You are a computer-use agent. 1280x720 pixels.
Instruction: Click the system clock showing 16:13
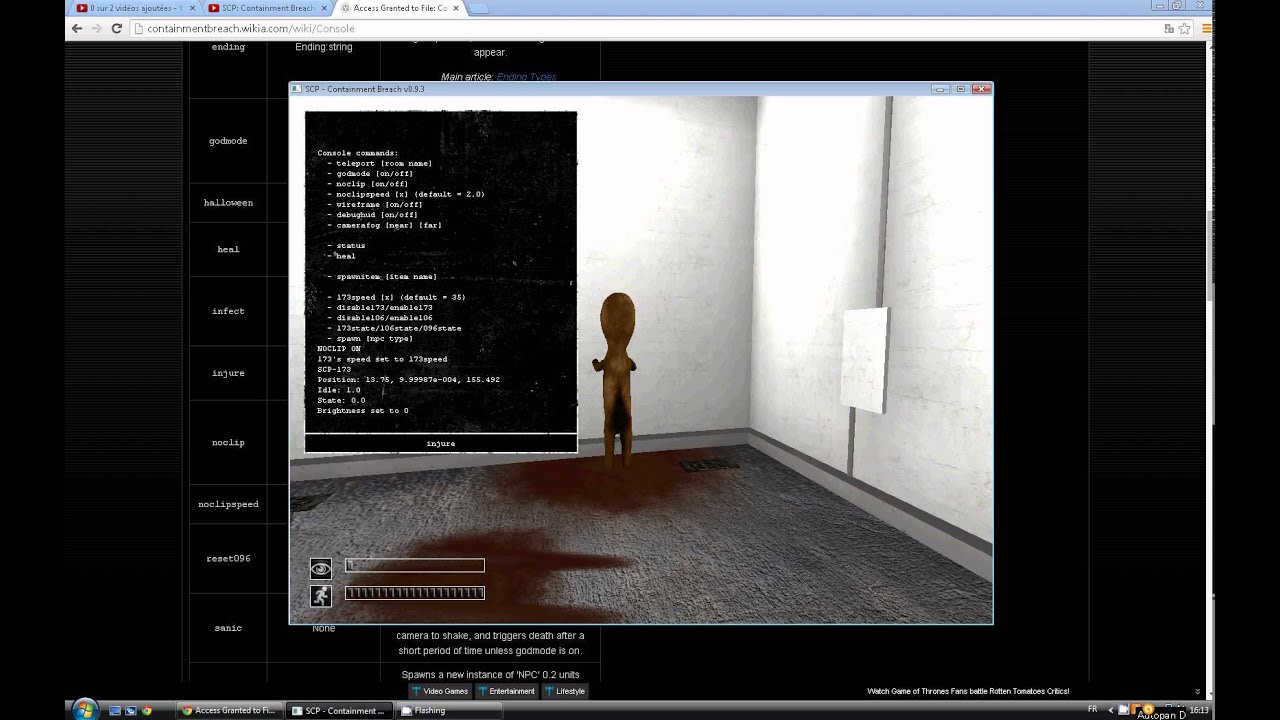[1198, 710]
